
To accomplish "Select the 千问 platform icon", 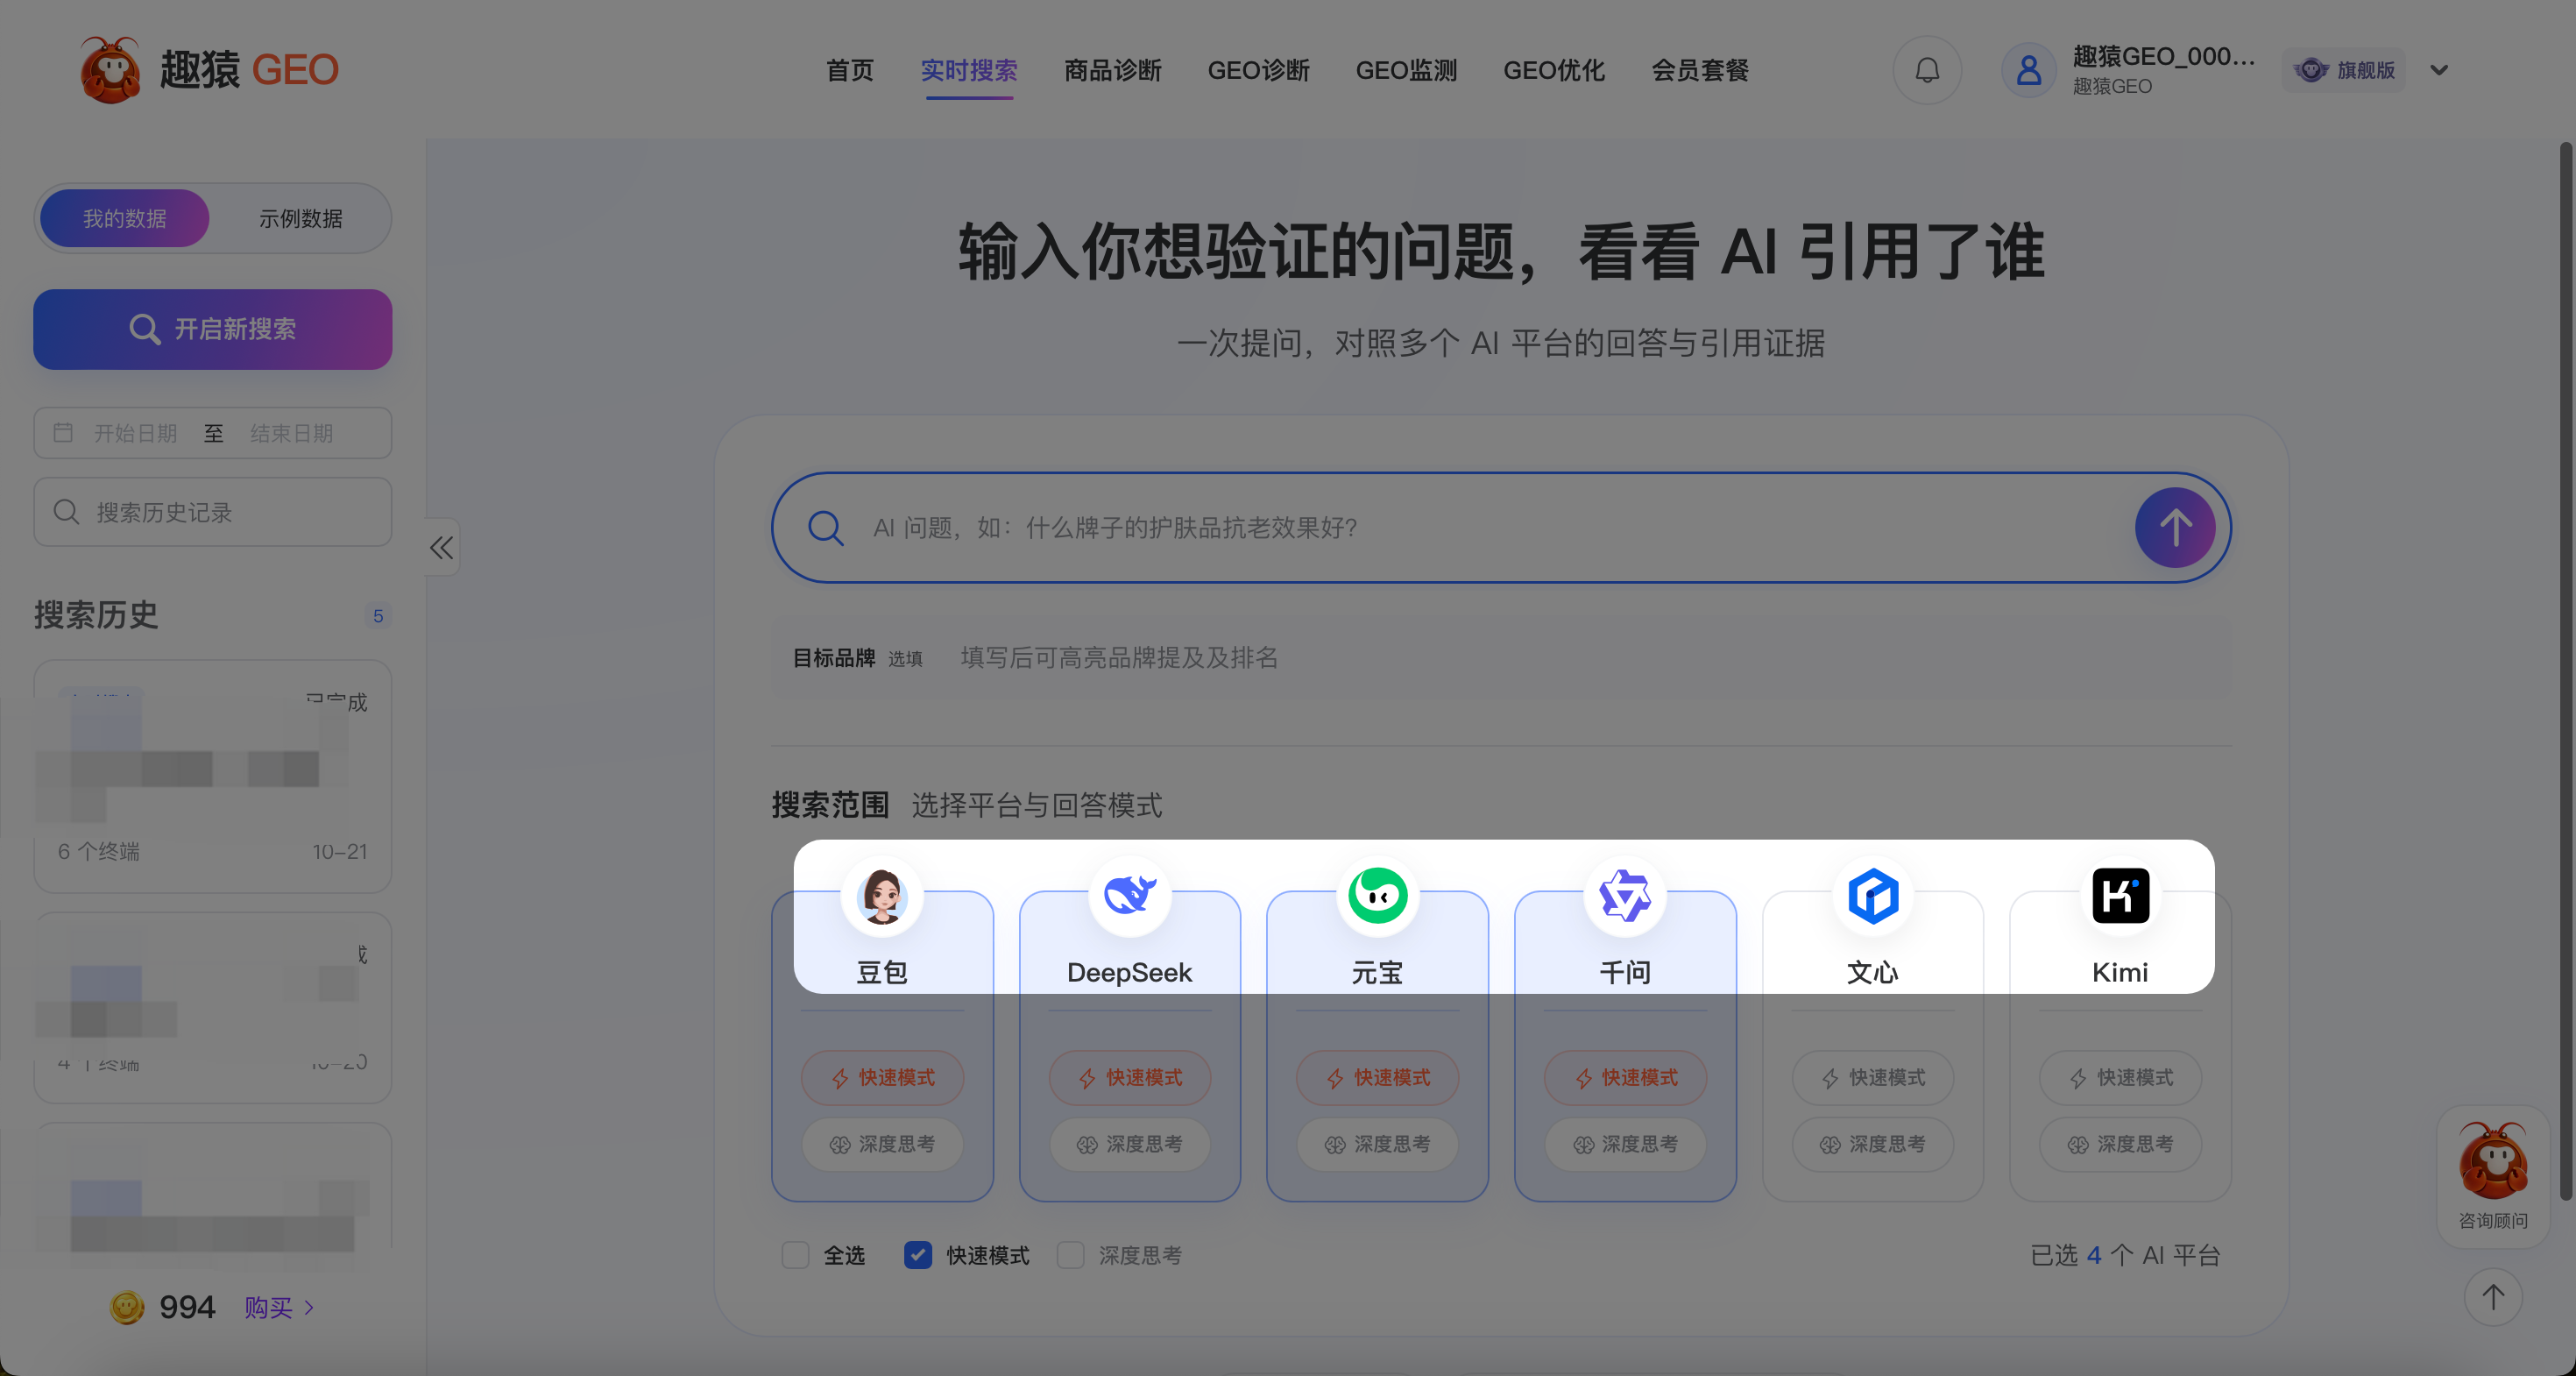I will point(1625,896).
